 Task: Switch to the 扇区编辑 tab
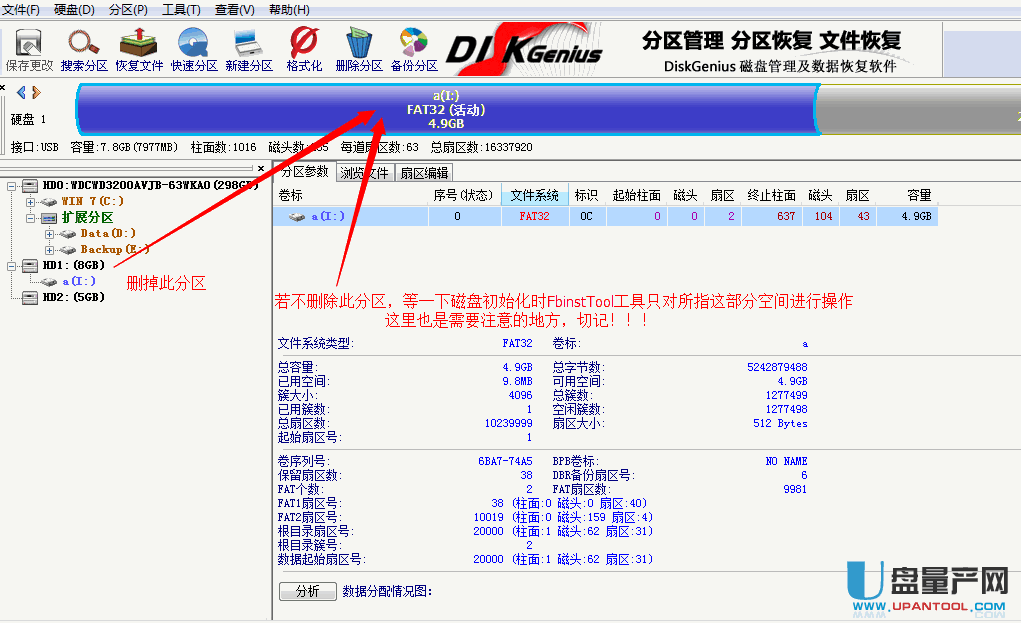[x=424, y=172]
